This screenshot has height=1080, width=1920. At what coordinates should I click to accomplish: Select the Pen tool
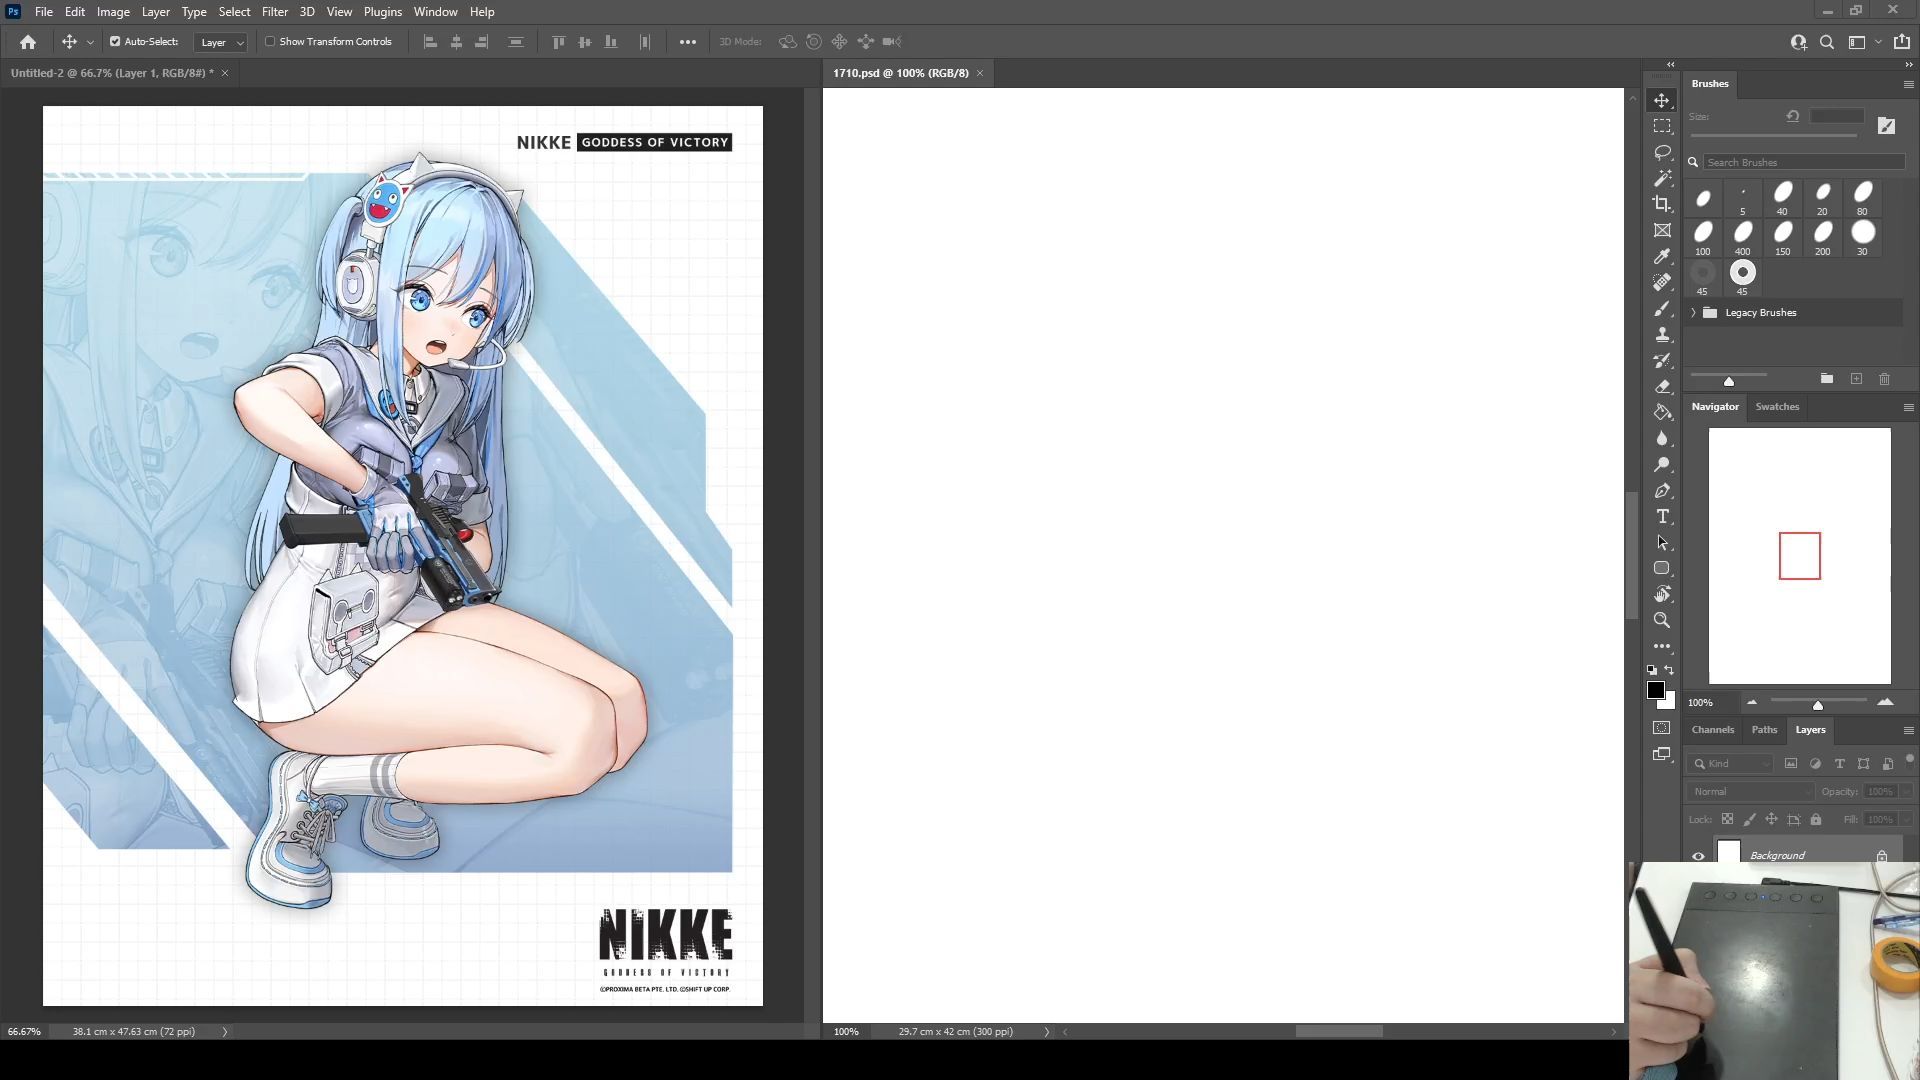(x=1662, y=490)
